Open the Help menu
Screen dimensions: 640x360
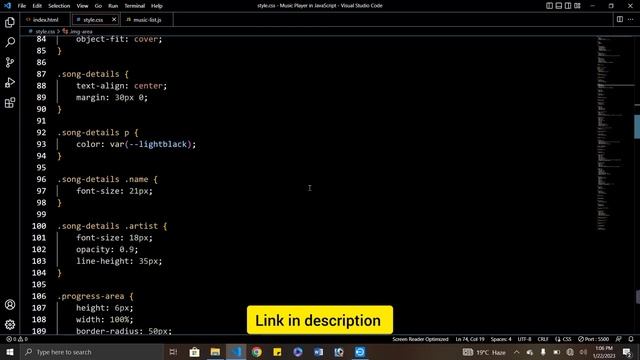157,6
